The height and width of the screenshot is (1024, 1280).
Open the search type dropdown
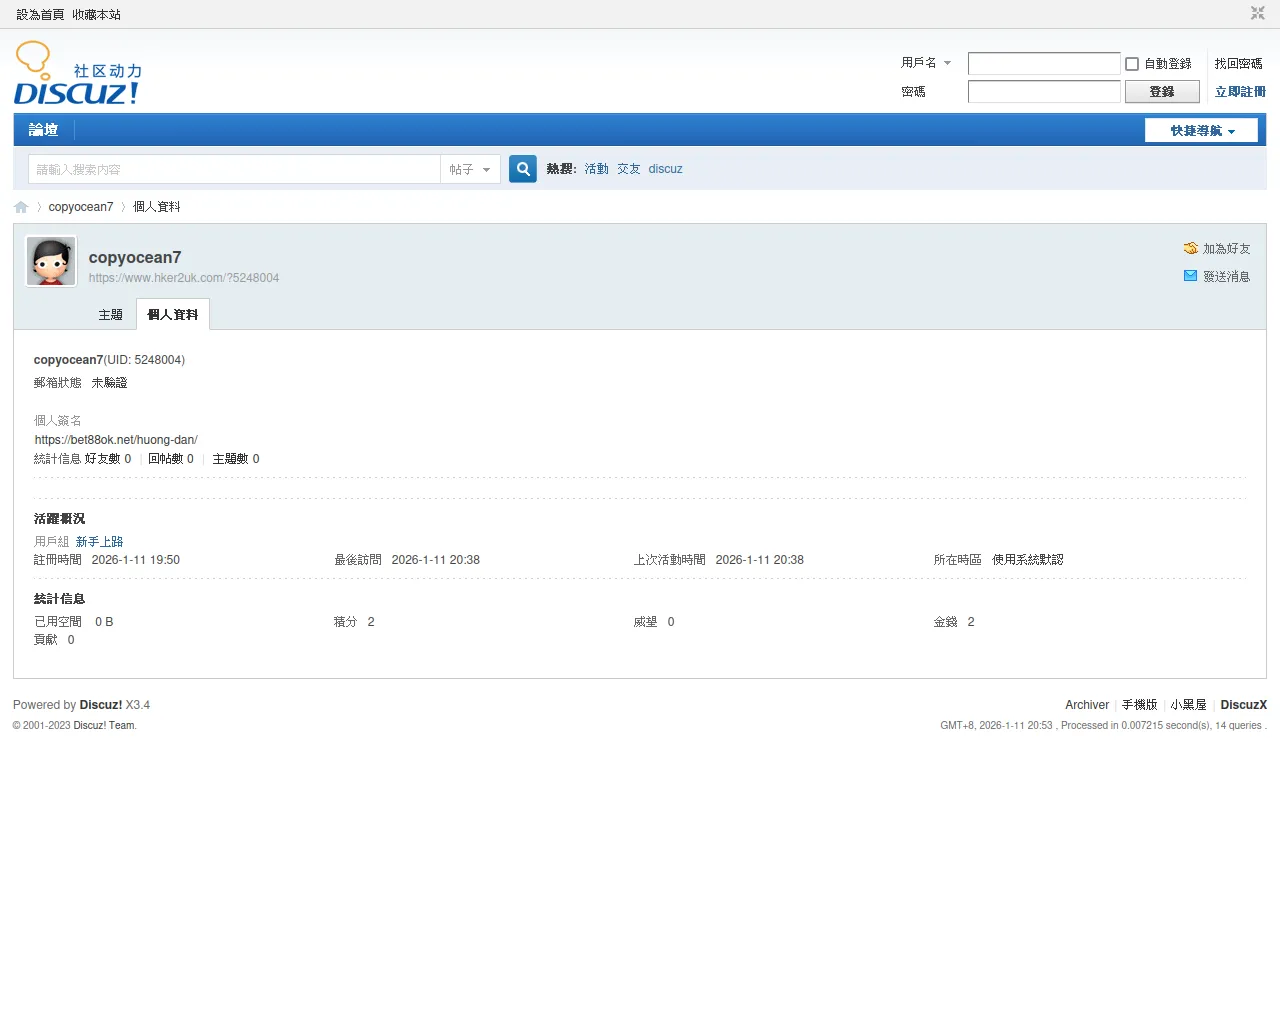click(470, 170)
